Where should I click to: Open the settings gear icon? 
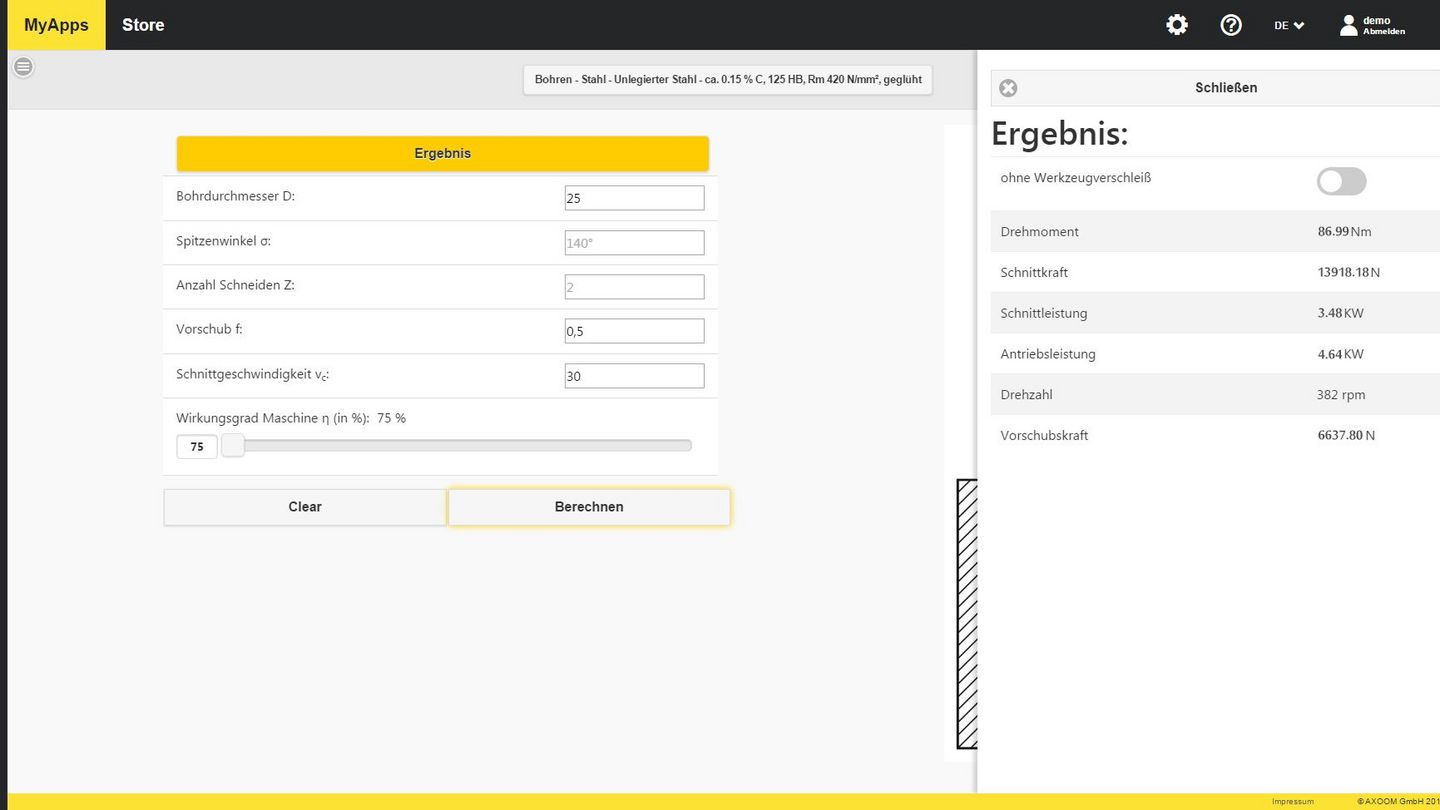tap(1177, 25)
